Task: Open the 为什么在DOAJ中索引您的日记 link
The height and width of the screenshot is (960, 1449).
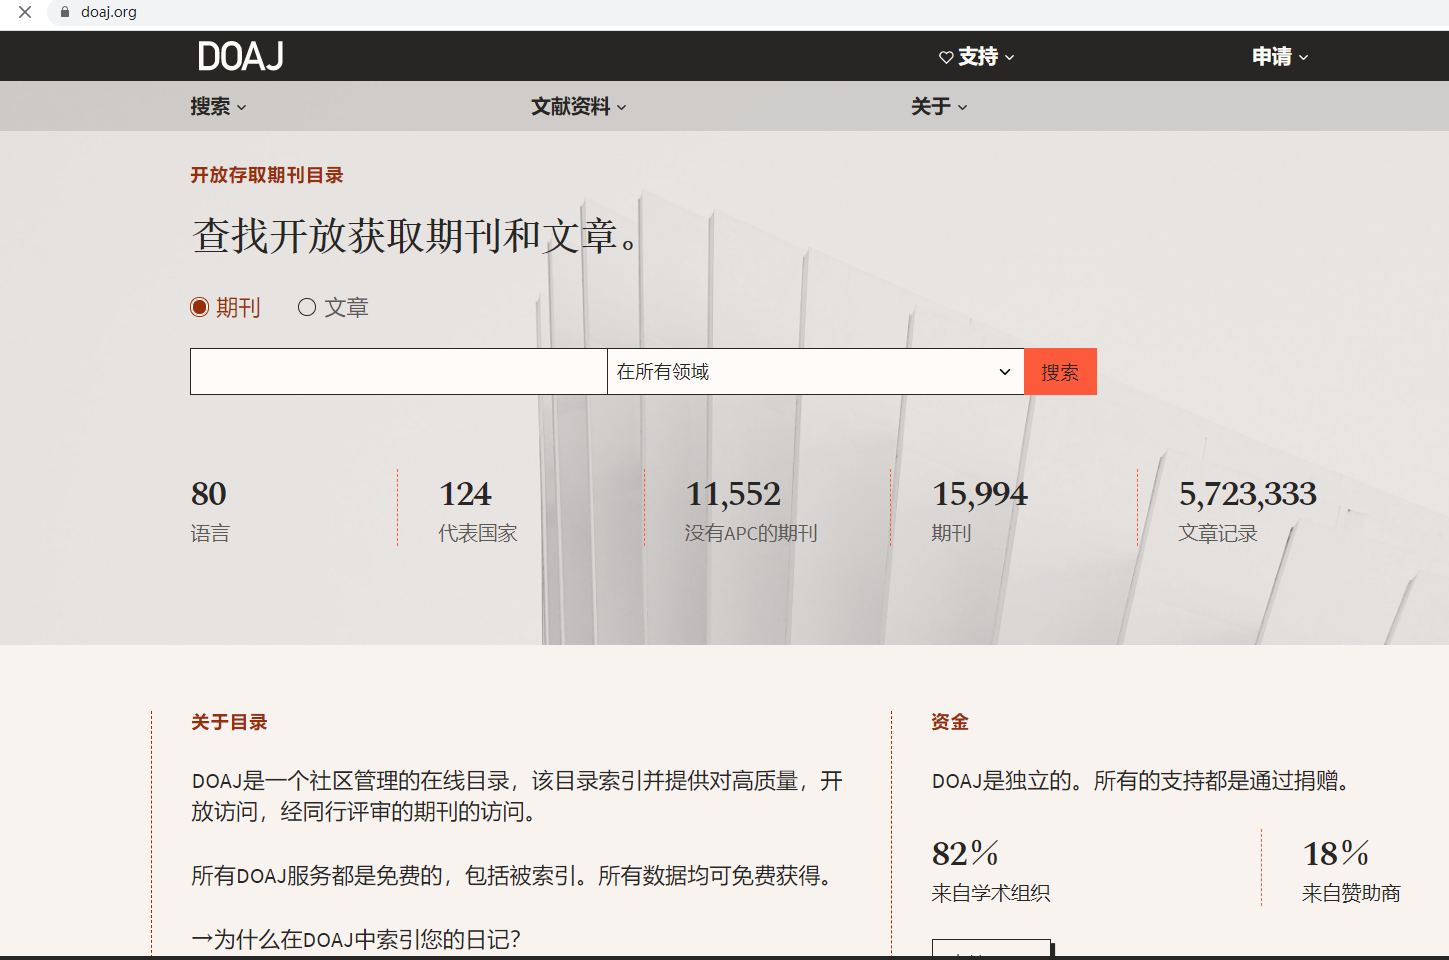Action: click(355, 940)
